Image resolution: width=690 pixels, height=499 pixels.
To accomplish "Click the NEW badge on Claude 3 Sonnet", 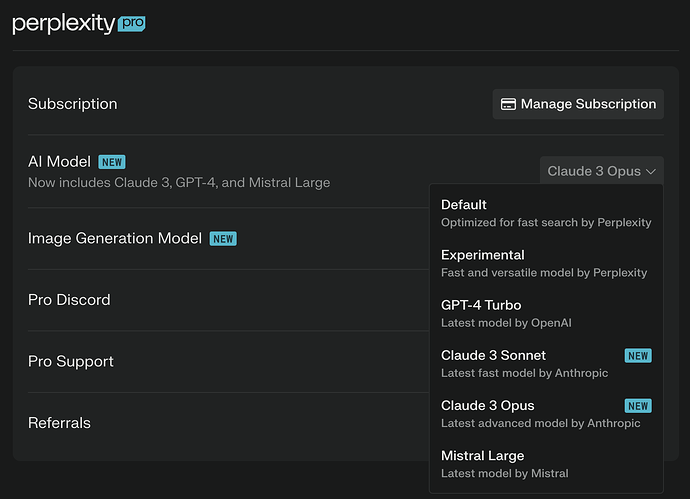I will tap(638, 356).
